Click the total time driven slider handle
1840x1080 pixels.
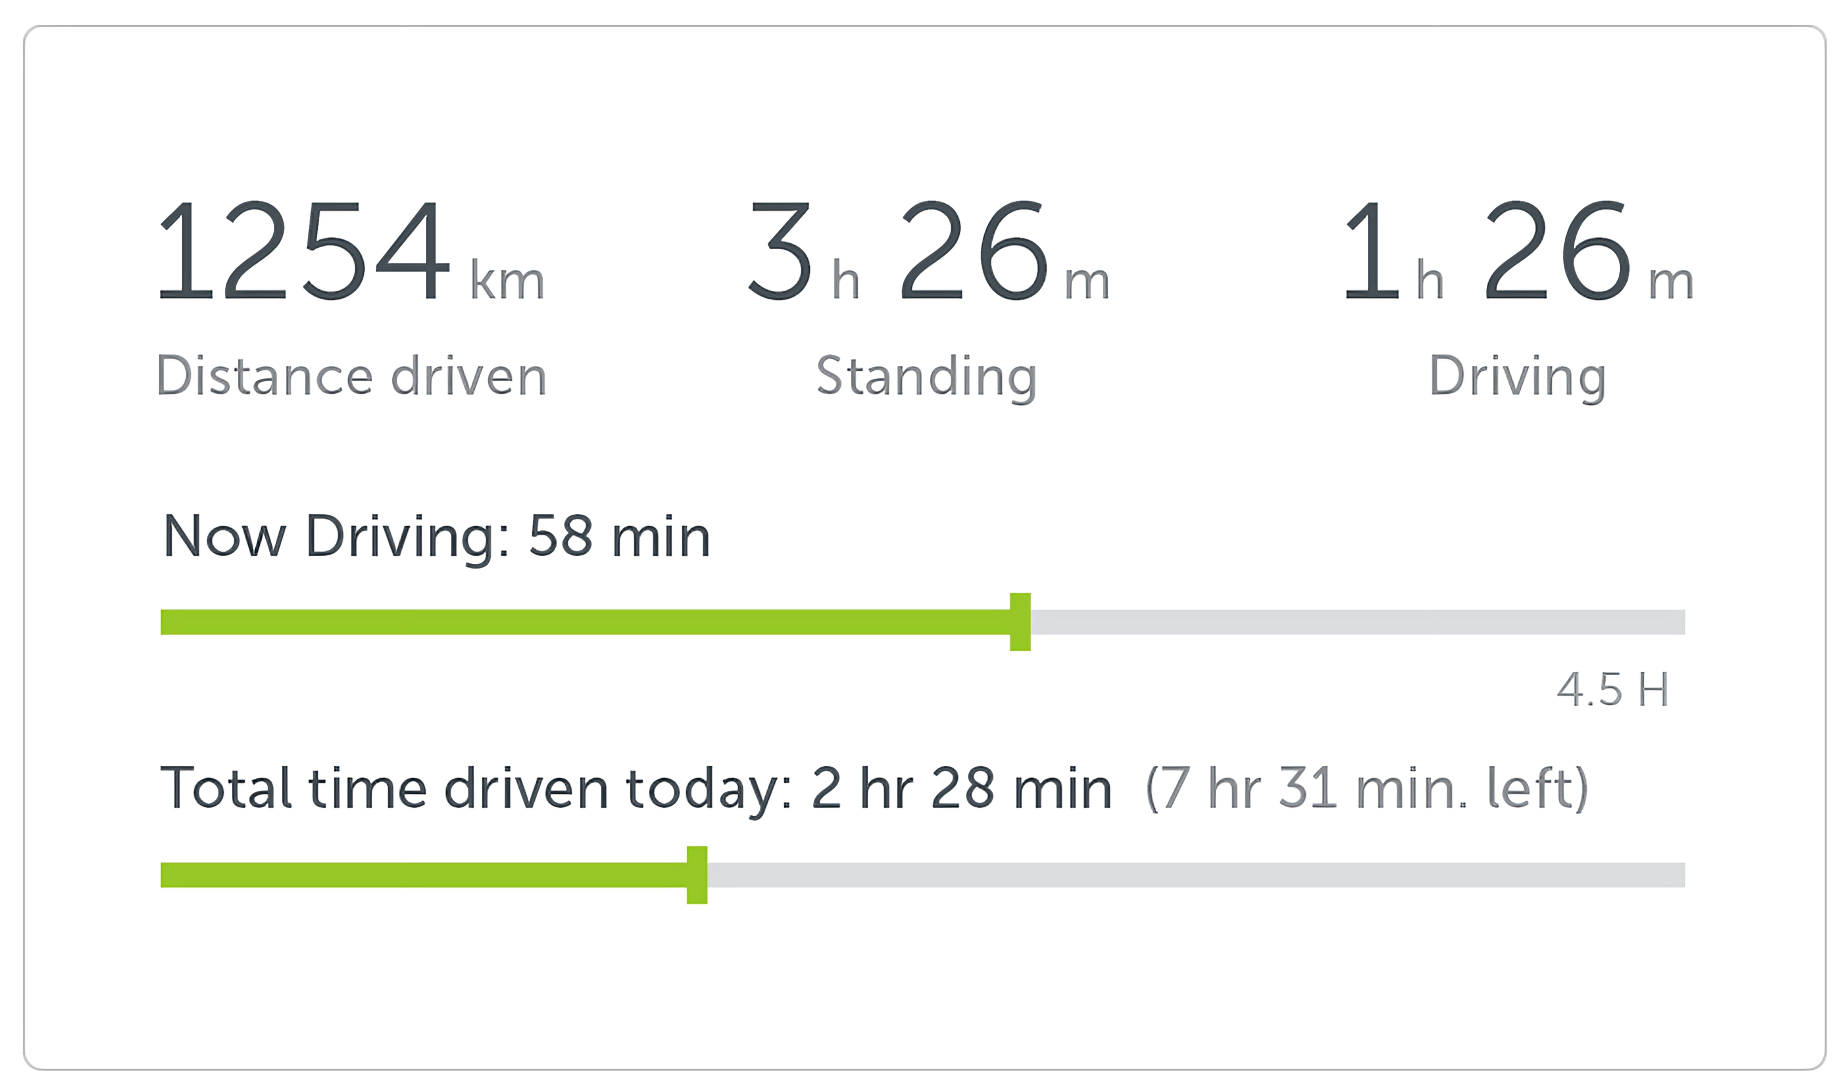tap(697, 875)
